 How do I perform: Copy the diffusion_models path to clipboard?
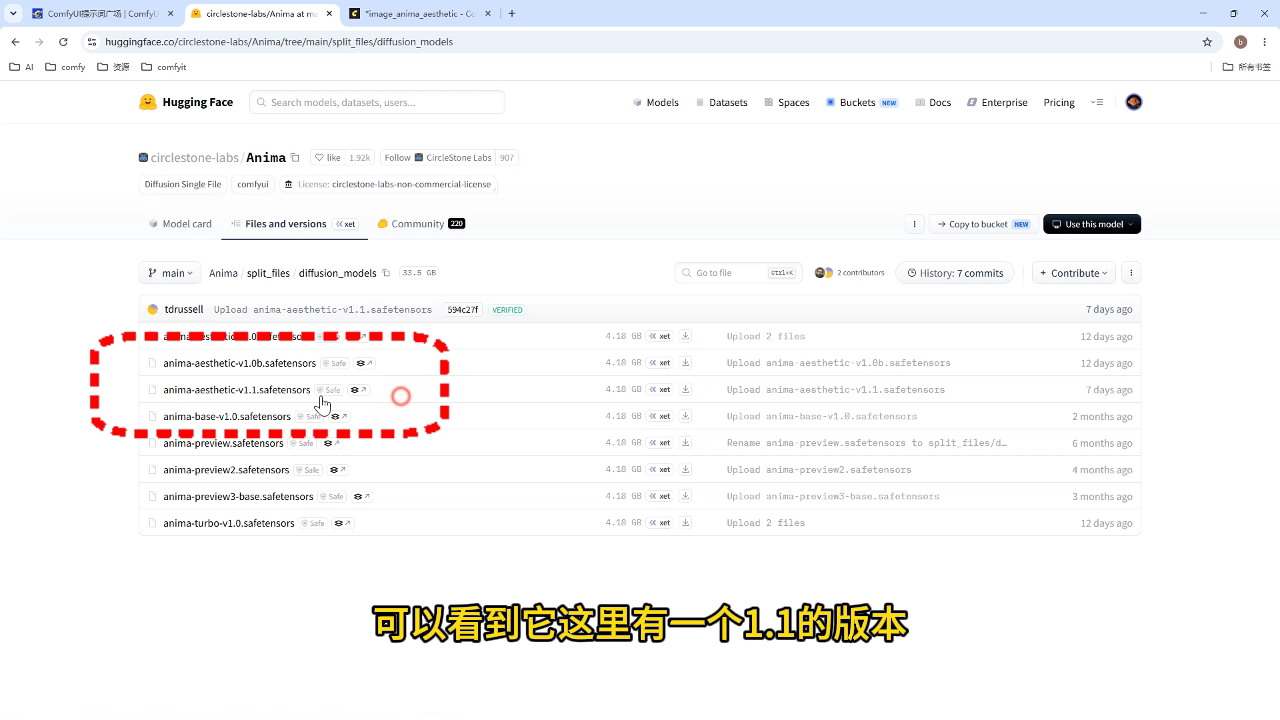(386, 273)
